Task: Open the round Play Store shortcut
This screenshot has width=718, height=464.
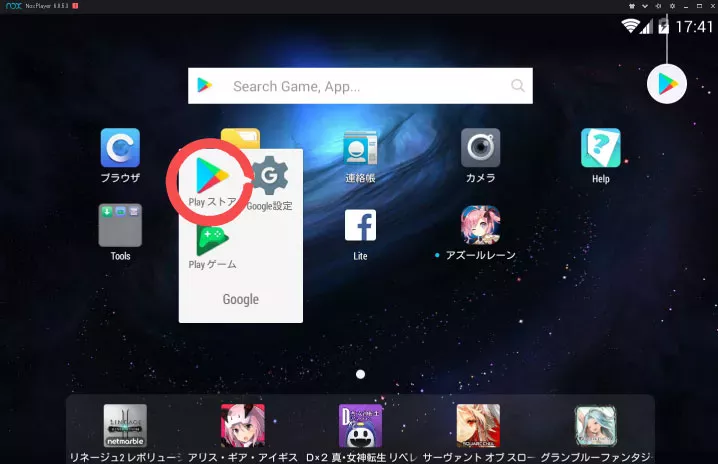Action: pyautogui.click(x=667, y=83)
